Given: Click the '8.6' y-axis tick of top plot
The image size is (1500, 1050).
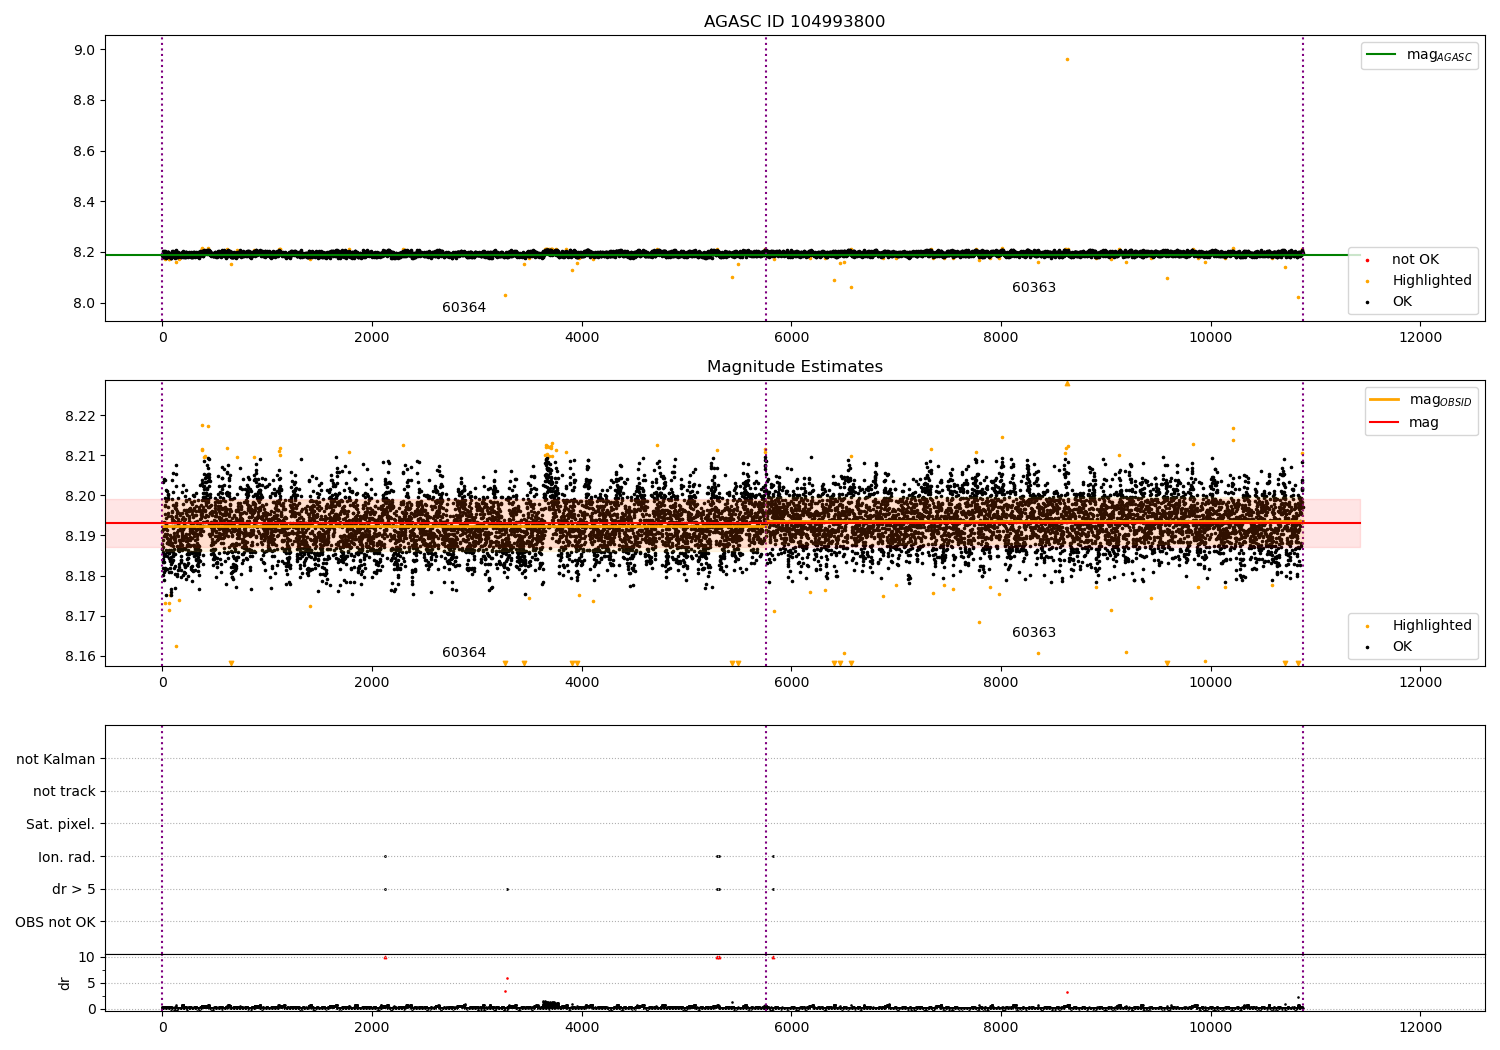Looking at the screenshot, I should coord(85,152).
